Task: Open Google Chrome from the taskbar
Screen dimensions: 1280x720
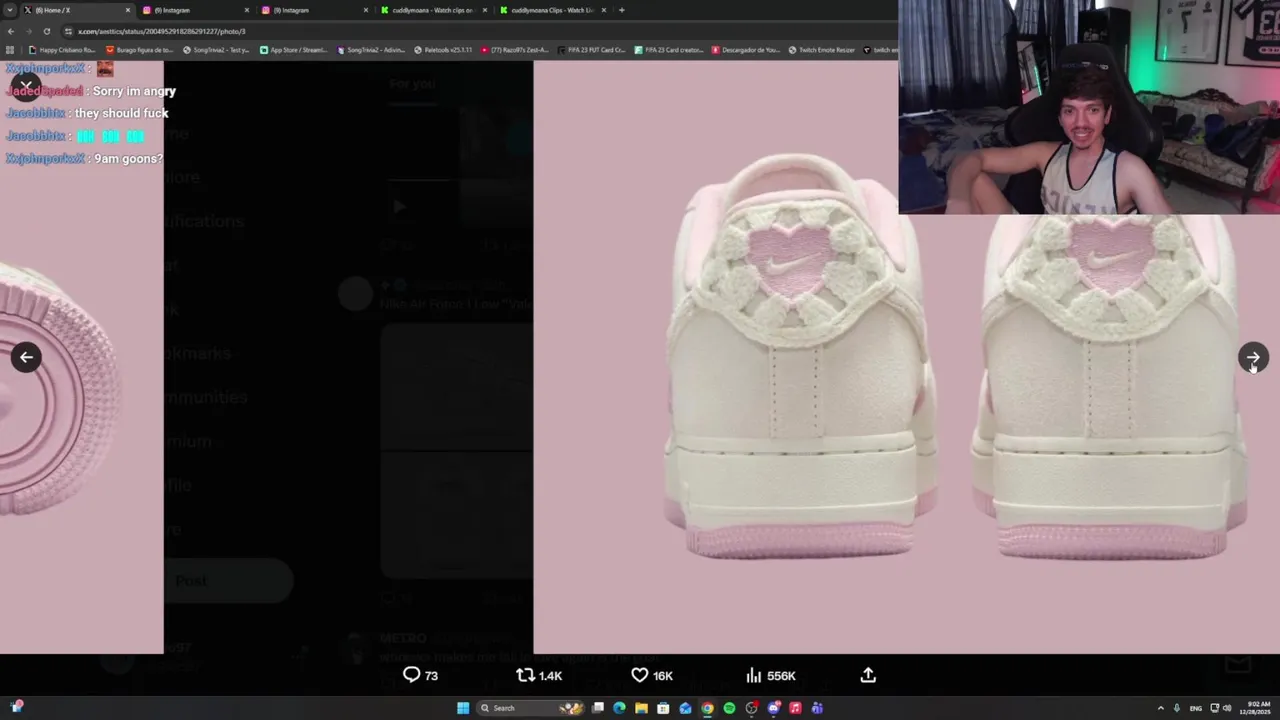Action: click(707, 708)
